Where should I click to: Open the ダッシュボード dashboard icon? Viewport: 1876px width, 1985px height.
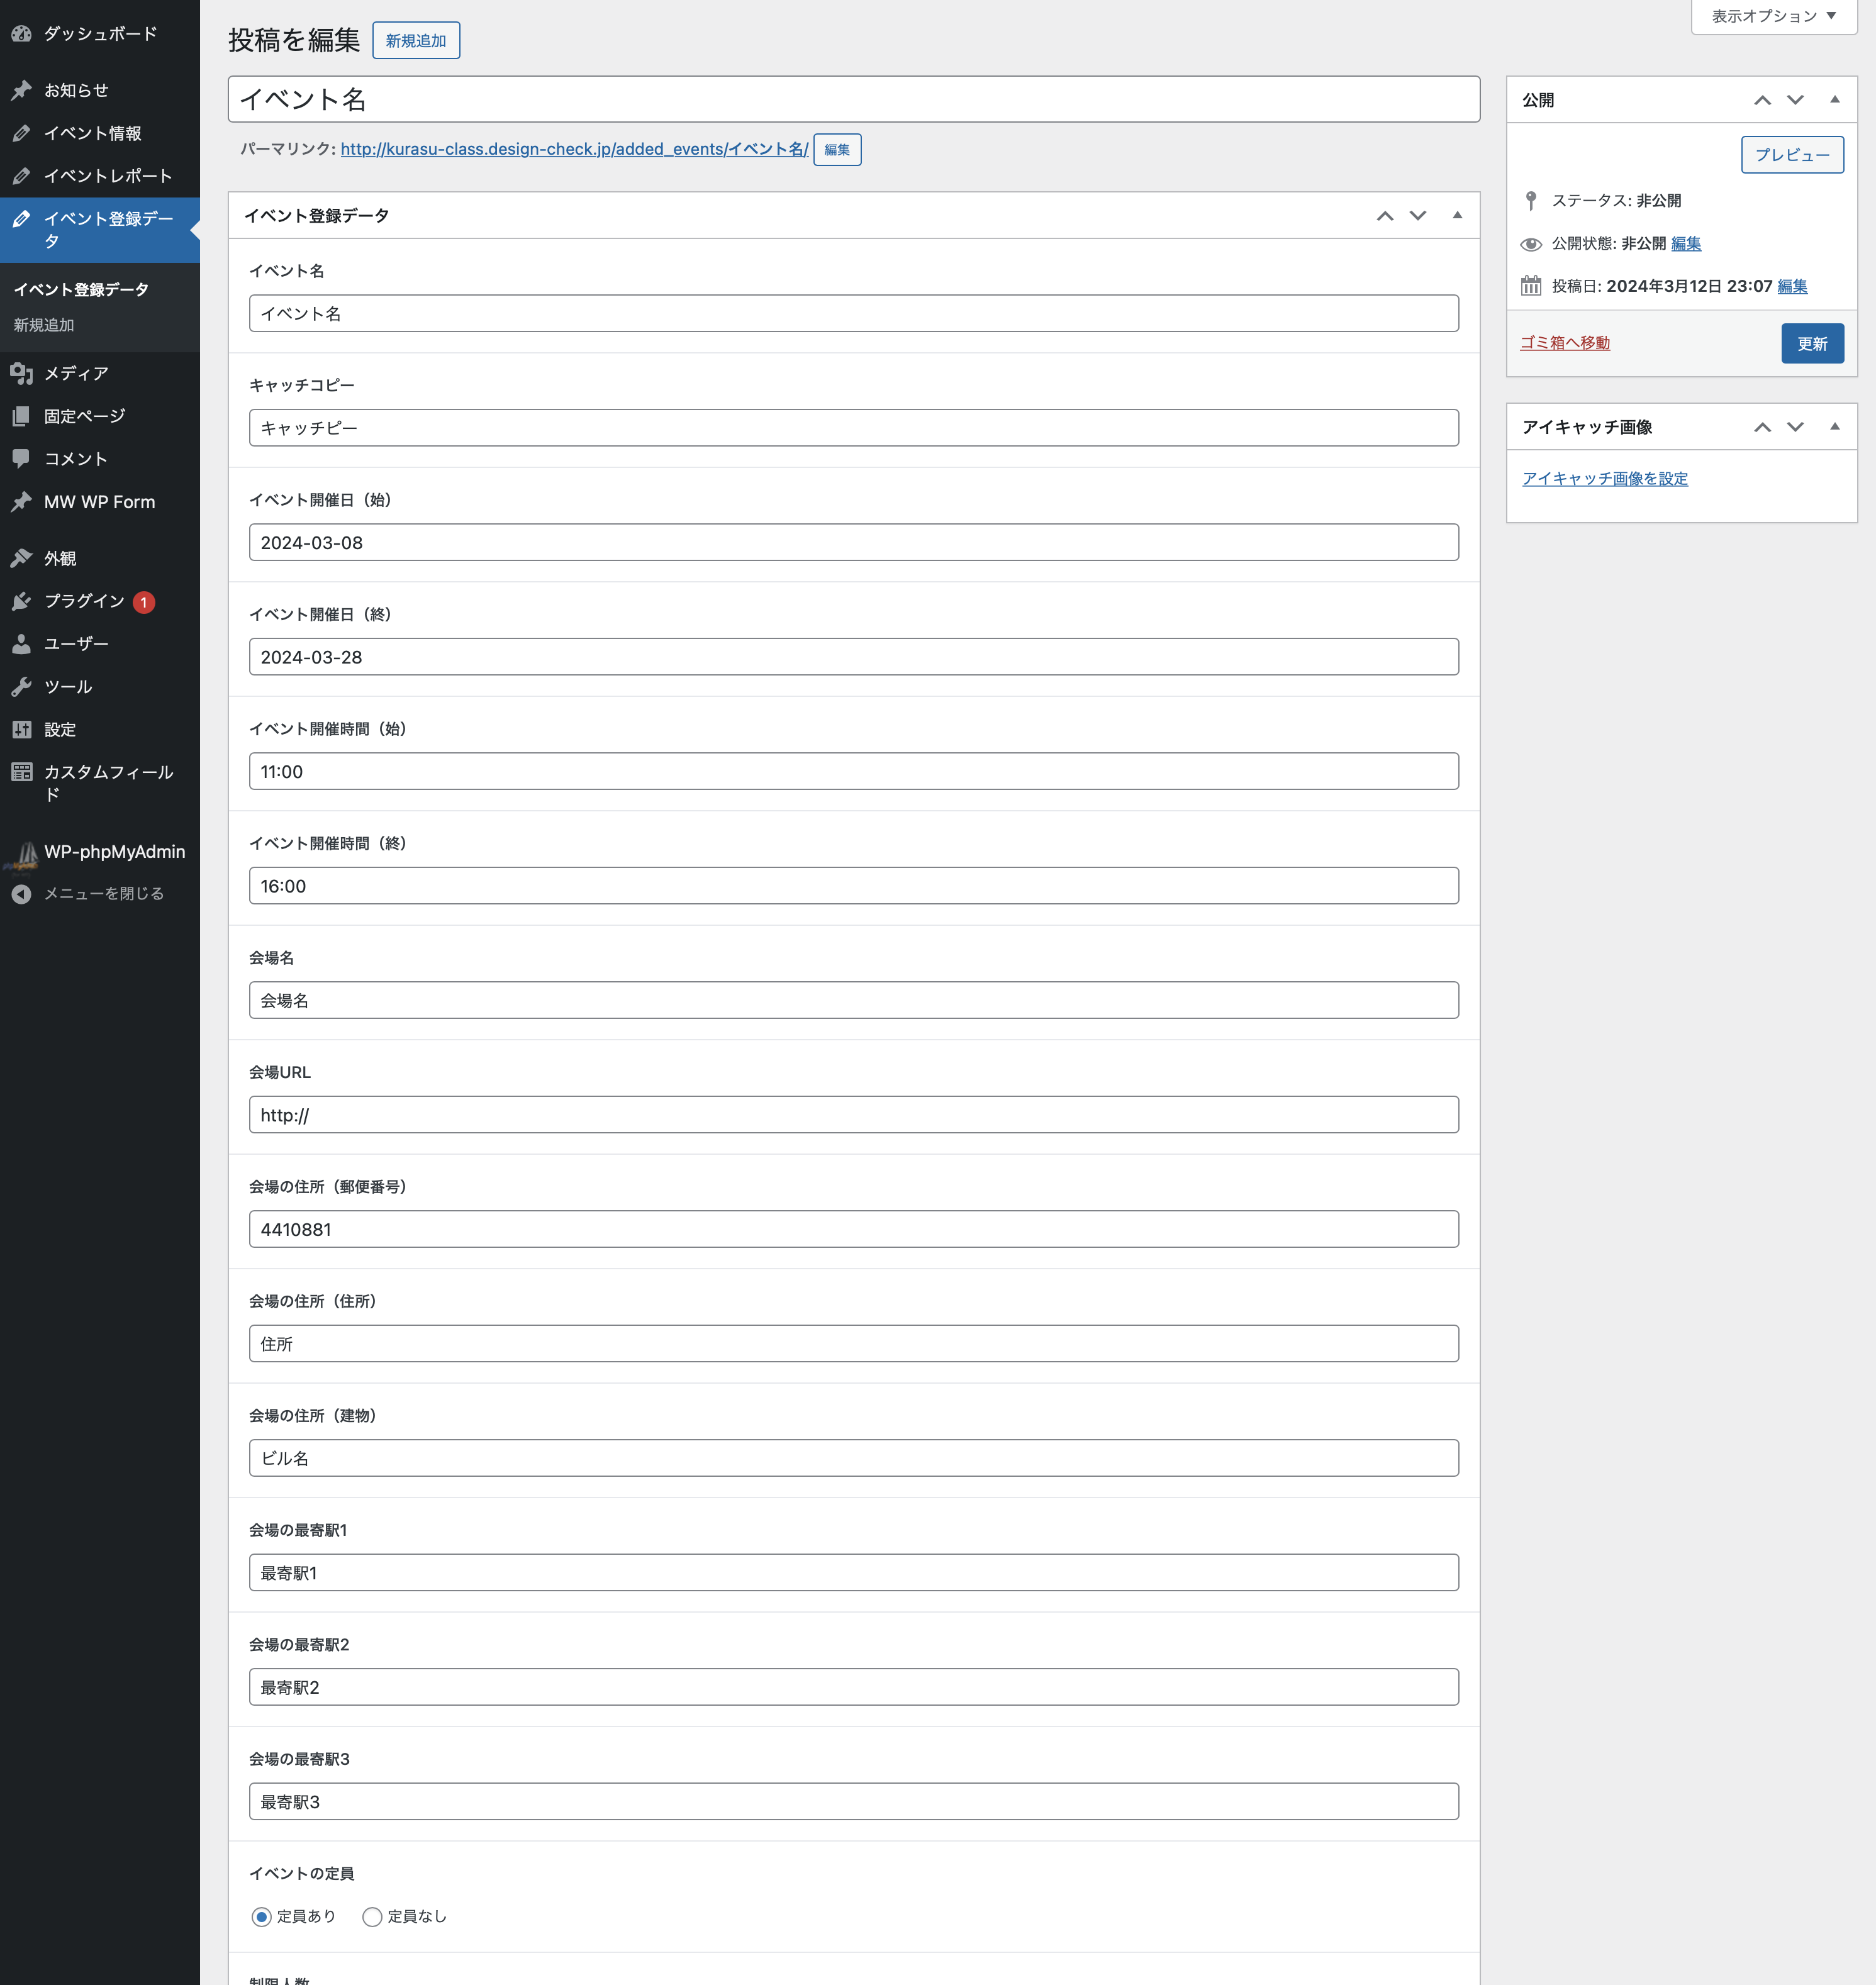[21, 34]
